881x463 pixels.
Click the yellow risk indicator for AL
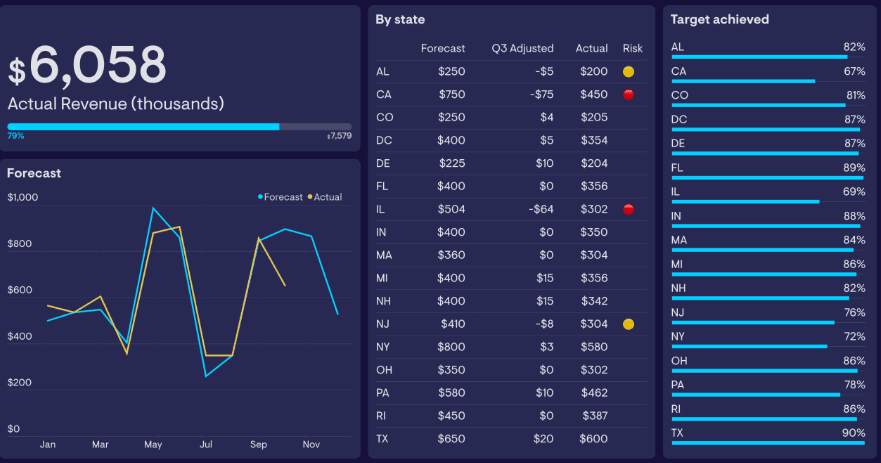[x=628, y=72]
